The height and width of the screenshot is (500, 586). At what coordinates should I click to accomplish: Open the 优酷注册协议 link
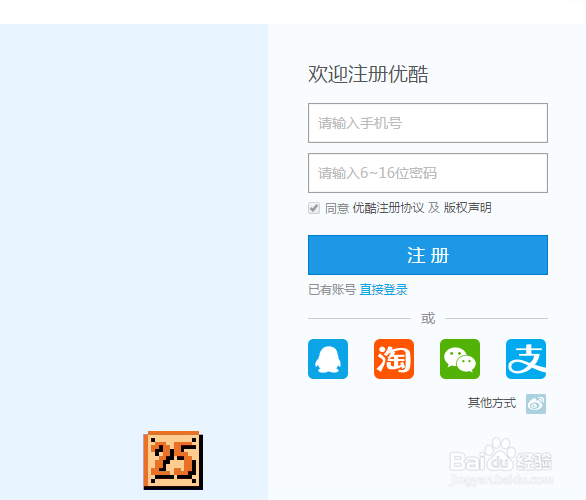click(388, 208)
